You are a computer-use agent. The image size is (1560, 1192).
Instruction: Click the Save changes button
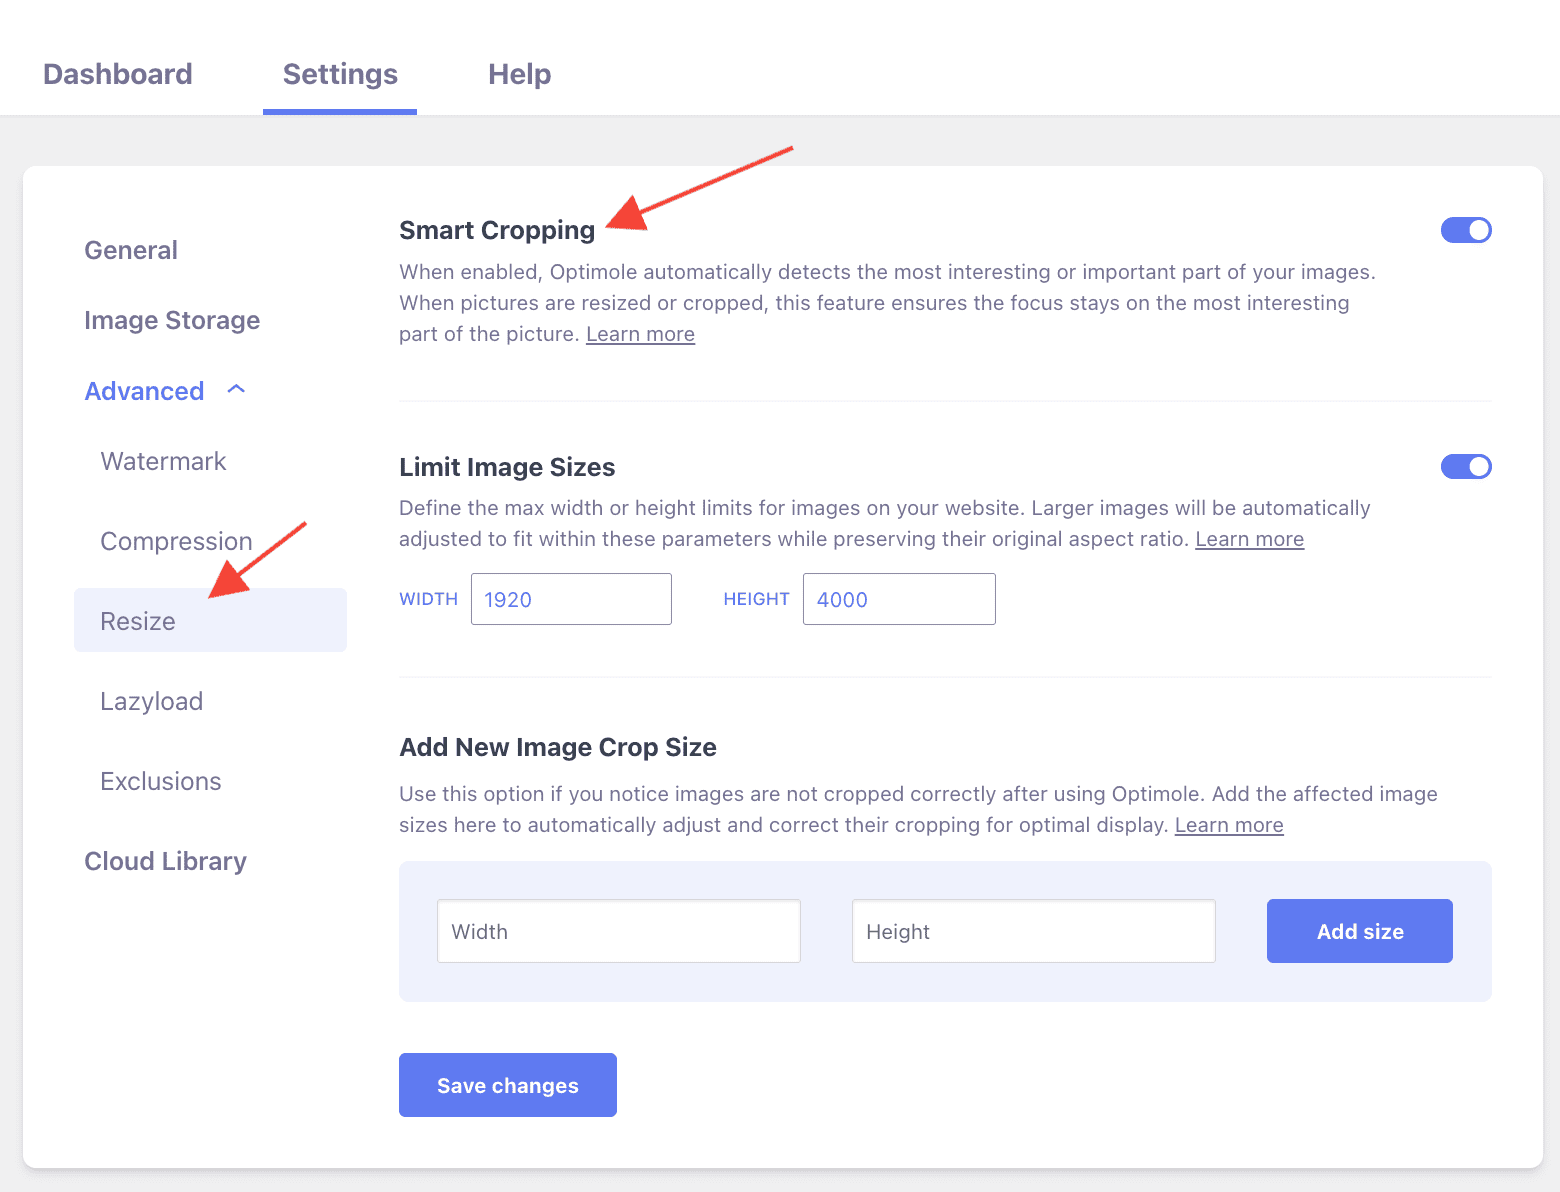coord(507,1085)
